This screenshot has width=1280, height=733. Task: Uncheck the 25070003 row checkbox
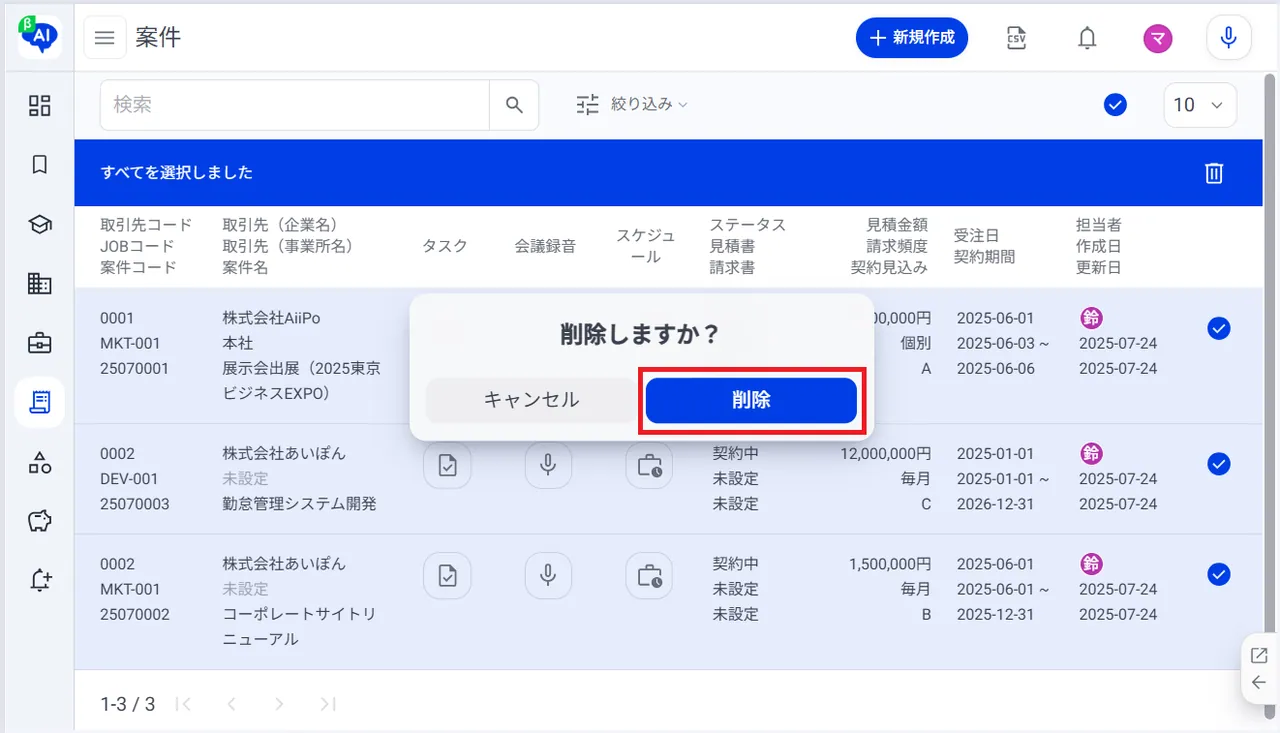[x=1218, y=464]
